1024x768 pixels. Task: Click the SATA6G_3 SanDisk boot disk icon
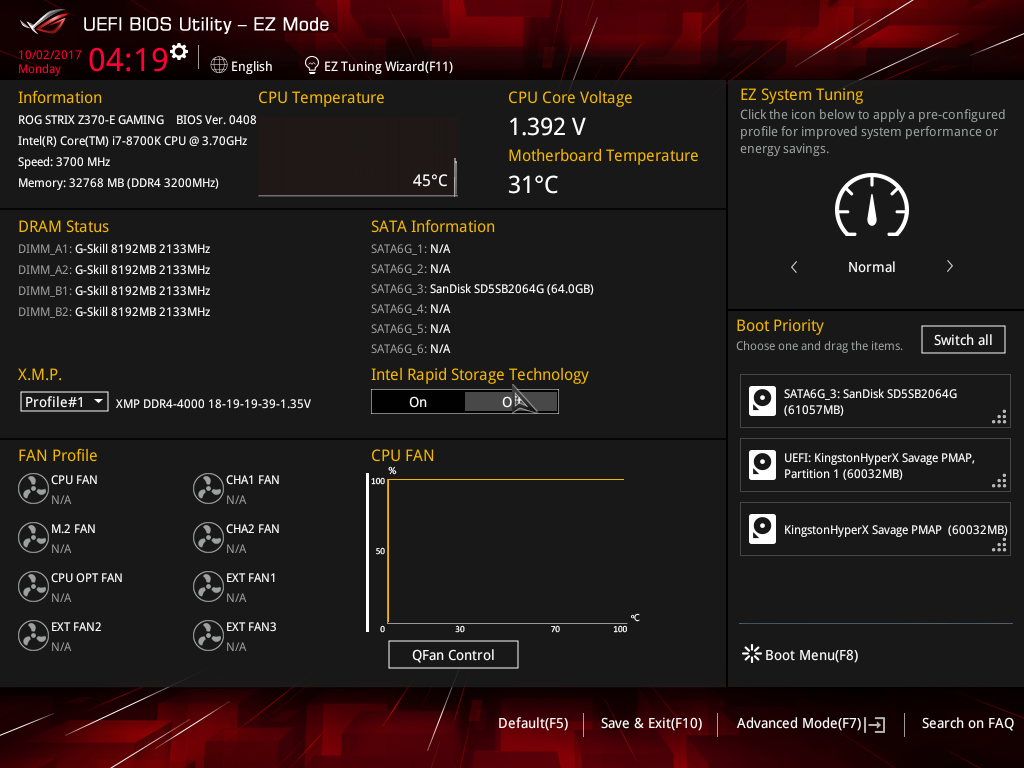click(762, 401)
